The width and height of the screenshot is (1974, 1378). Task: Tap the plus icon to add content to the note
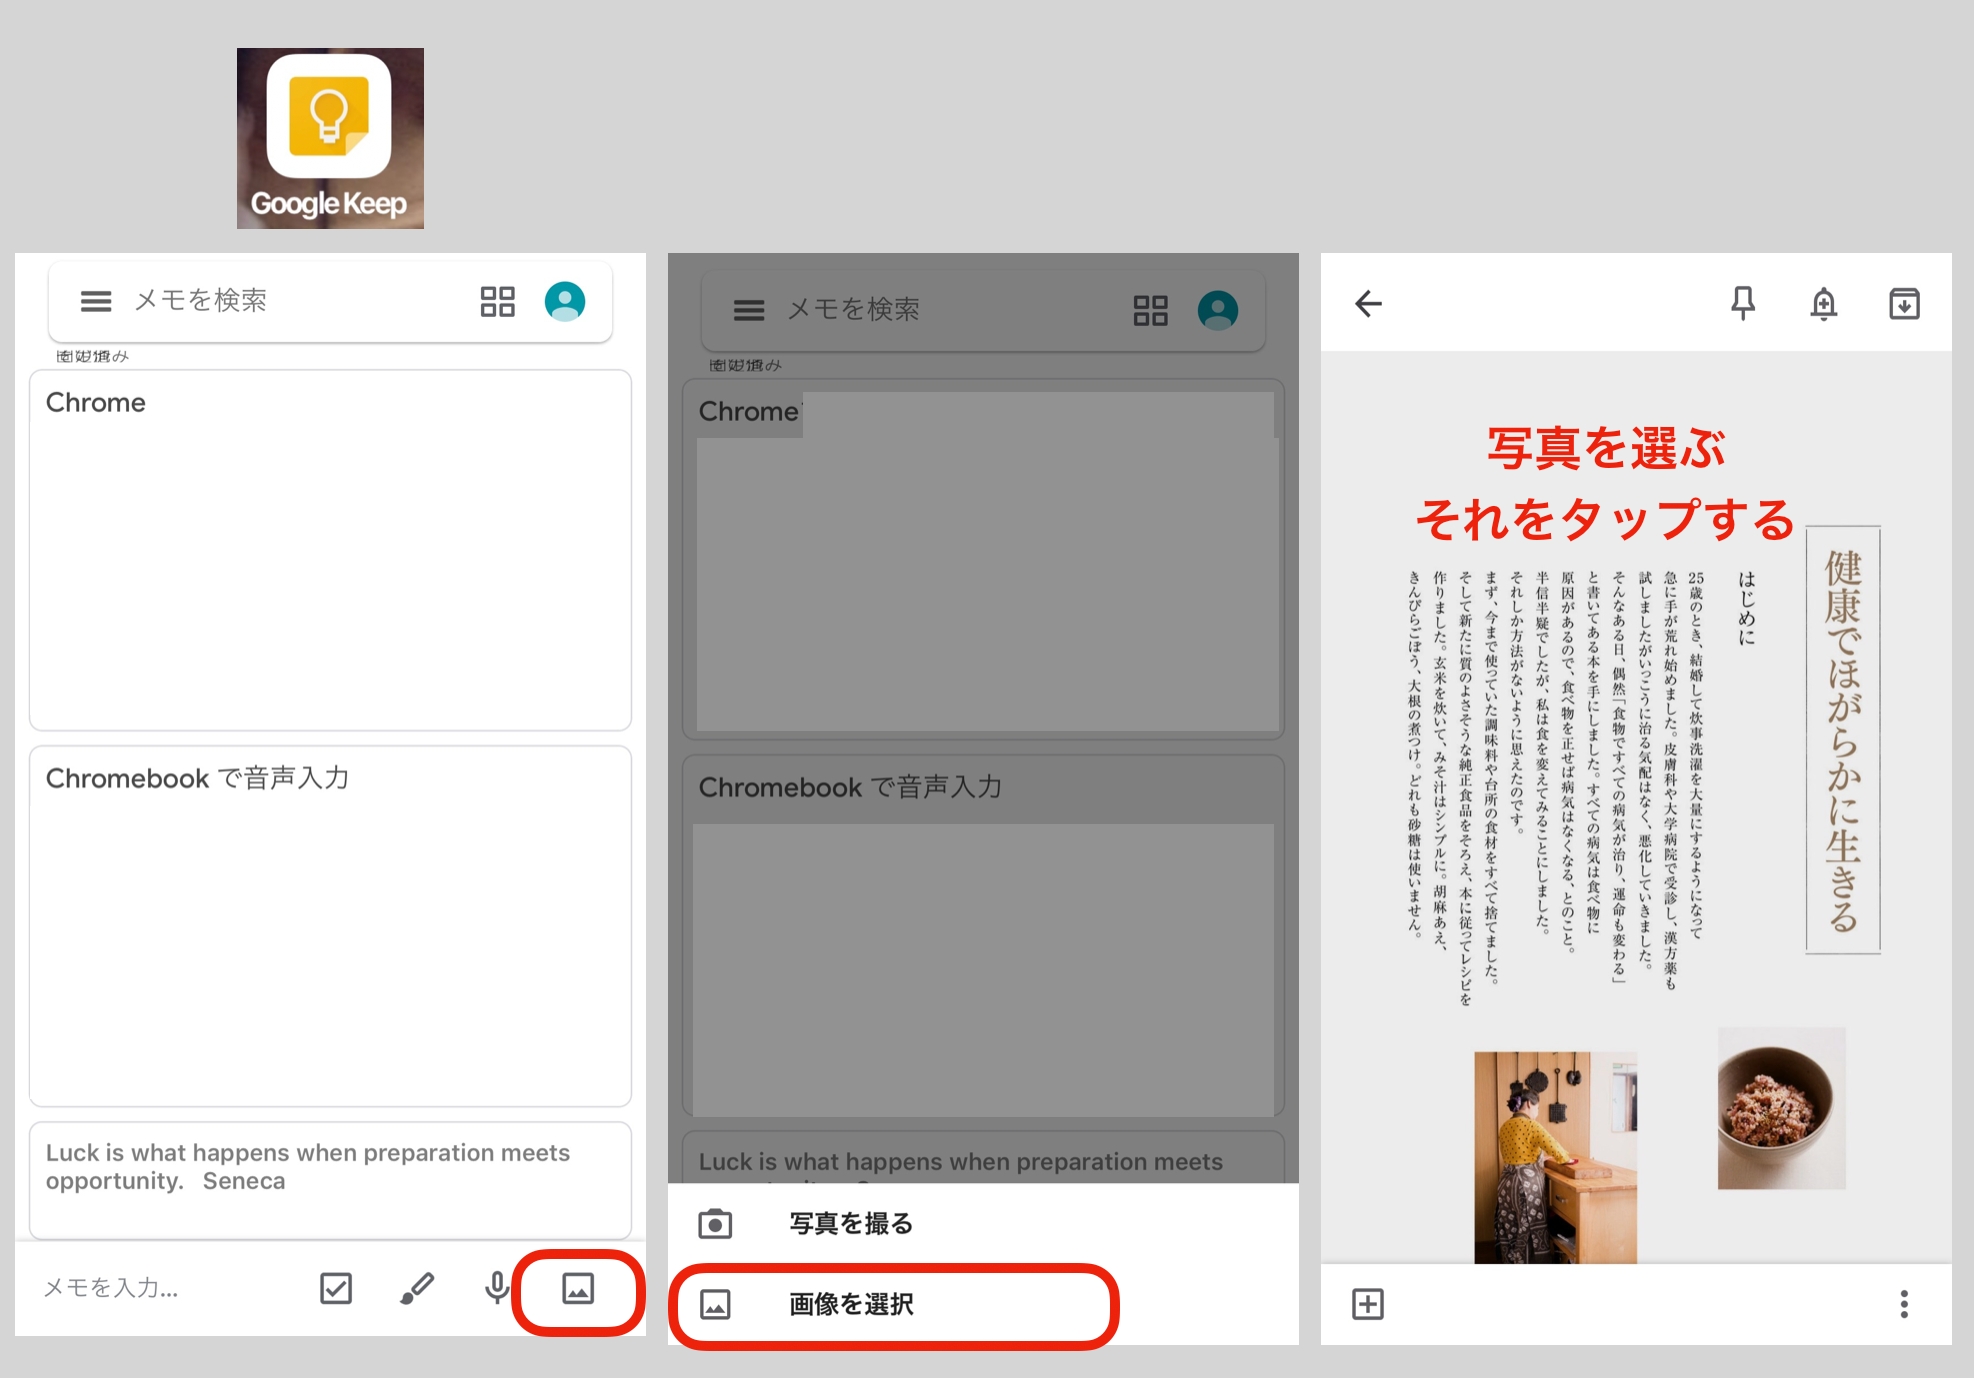coord(1367,1304)
